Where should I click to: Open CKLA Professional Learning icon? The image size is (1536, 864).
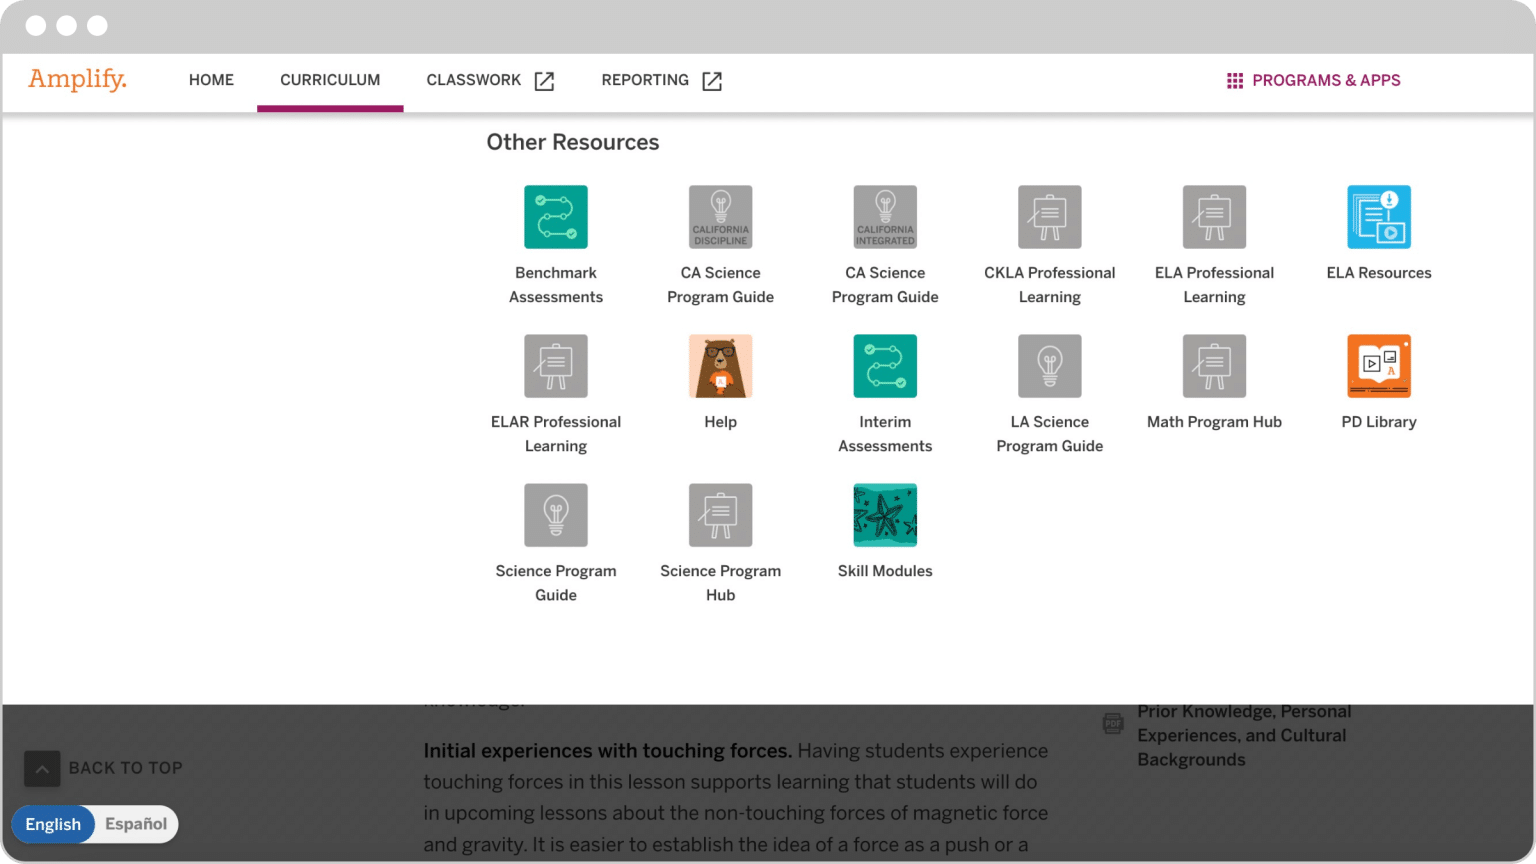[x=1049, y=217]
